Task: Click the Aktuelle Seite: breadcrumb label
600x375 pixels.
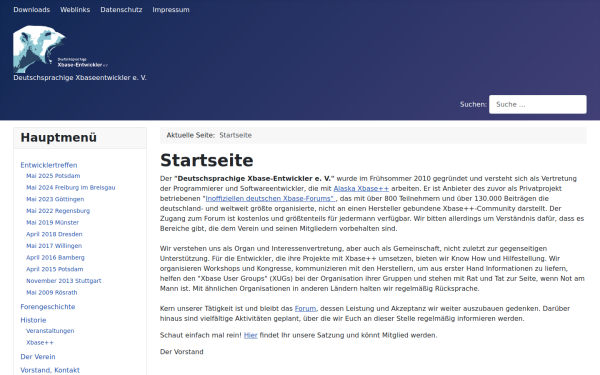Action: click(x=191, y=135)
